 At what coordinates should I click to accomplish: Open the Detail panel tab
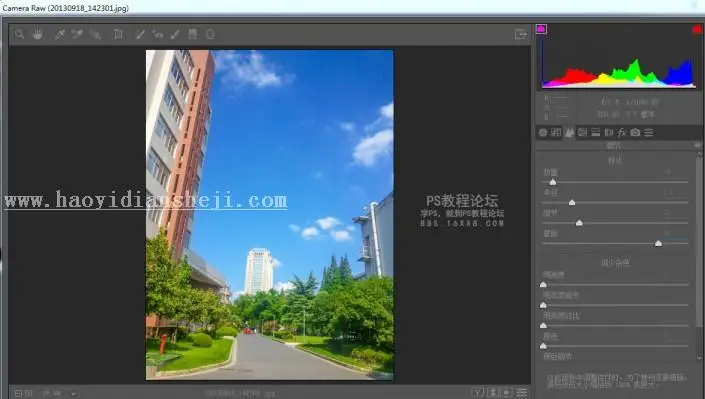click(x=569, y=132)
